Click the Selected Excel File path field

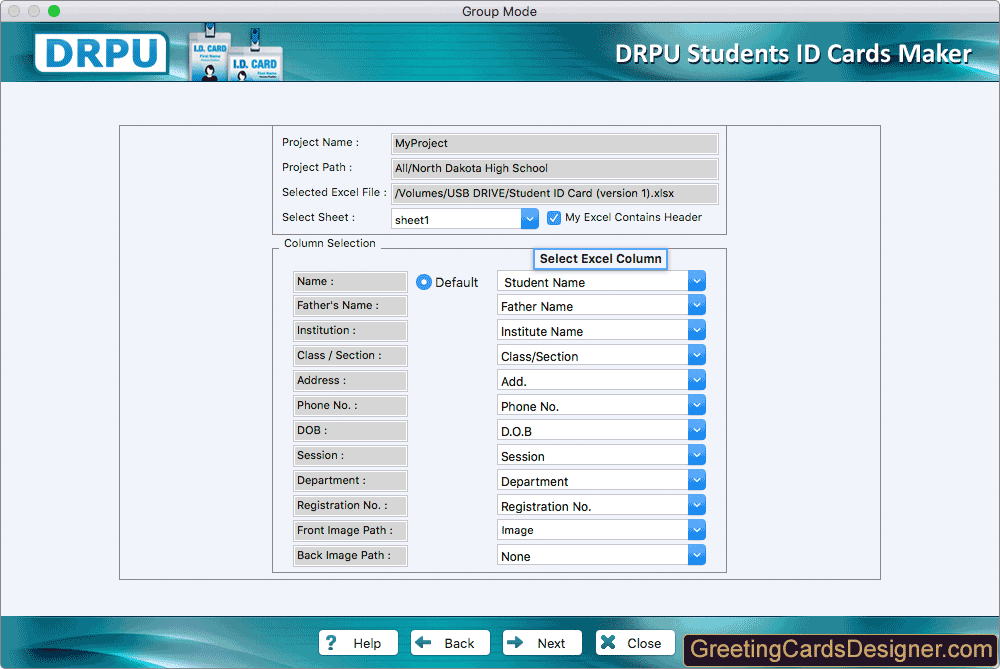coord(554,193)
